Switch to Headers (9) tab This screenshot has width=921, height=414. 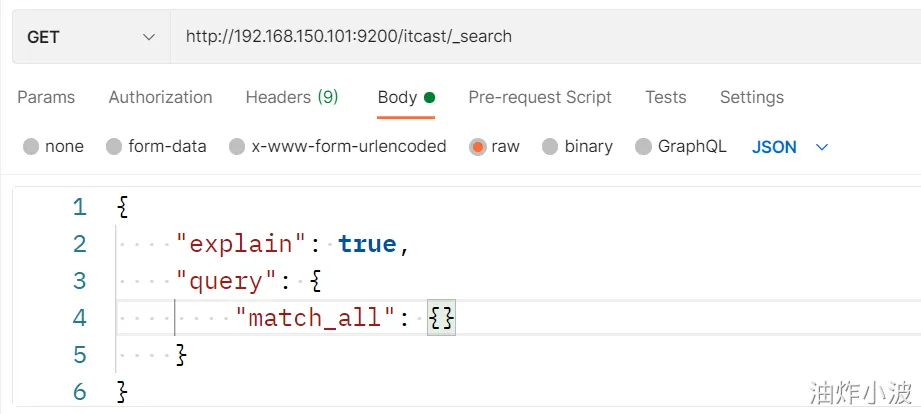[292, 97]
